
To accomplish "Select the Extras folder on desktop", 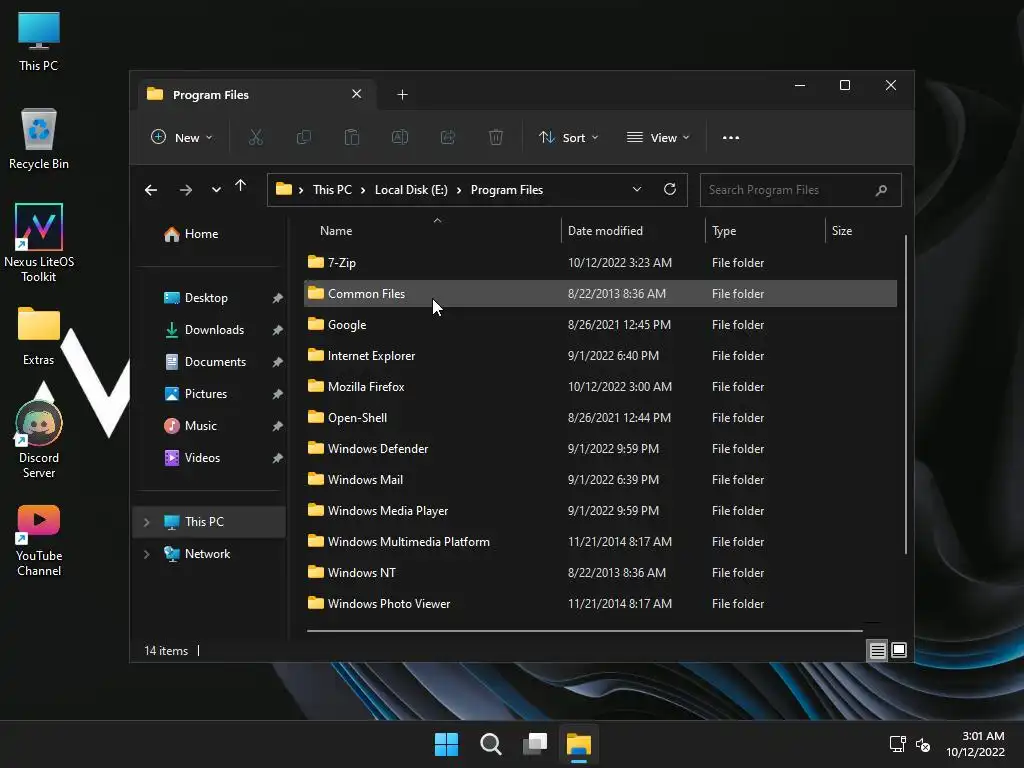I will point(39,336).
